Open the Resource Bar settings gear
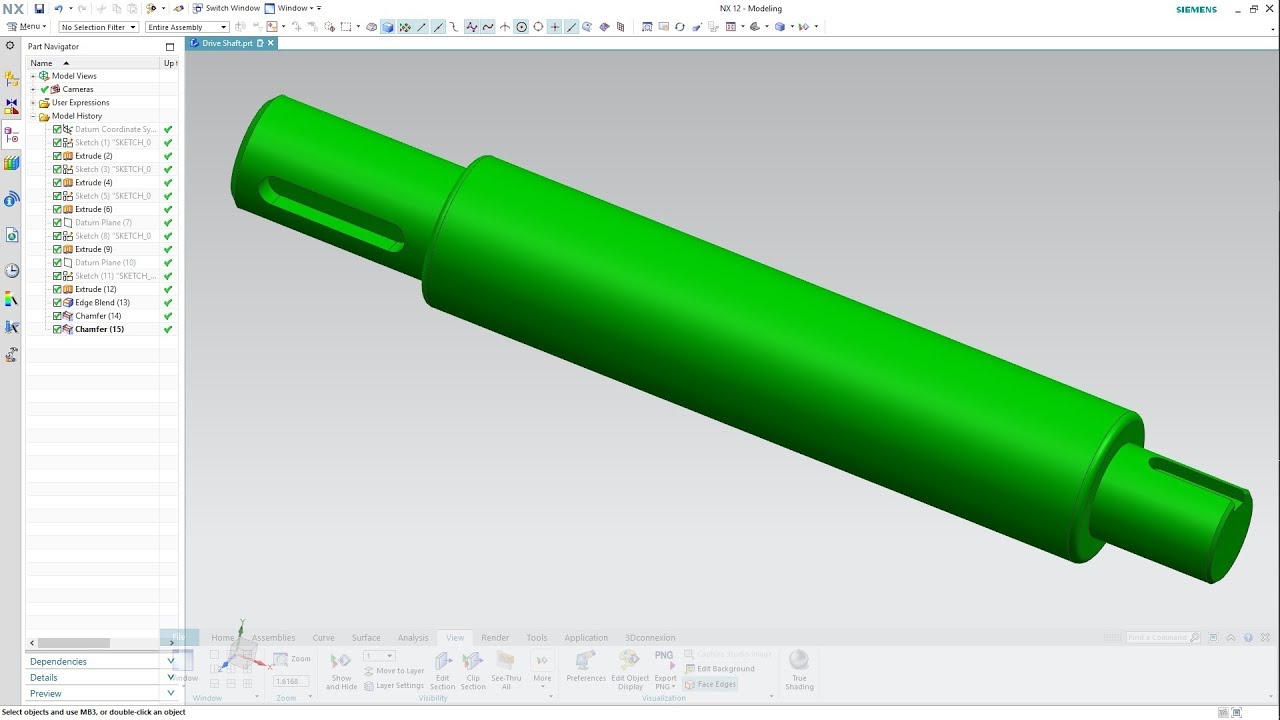This screenshot has width=1280, height=720. pos(11,46)
